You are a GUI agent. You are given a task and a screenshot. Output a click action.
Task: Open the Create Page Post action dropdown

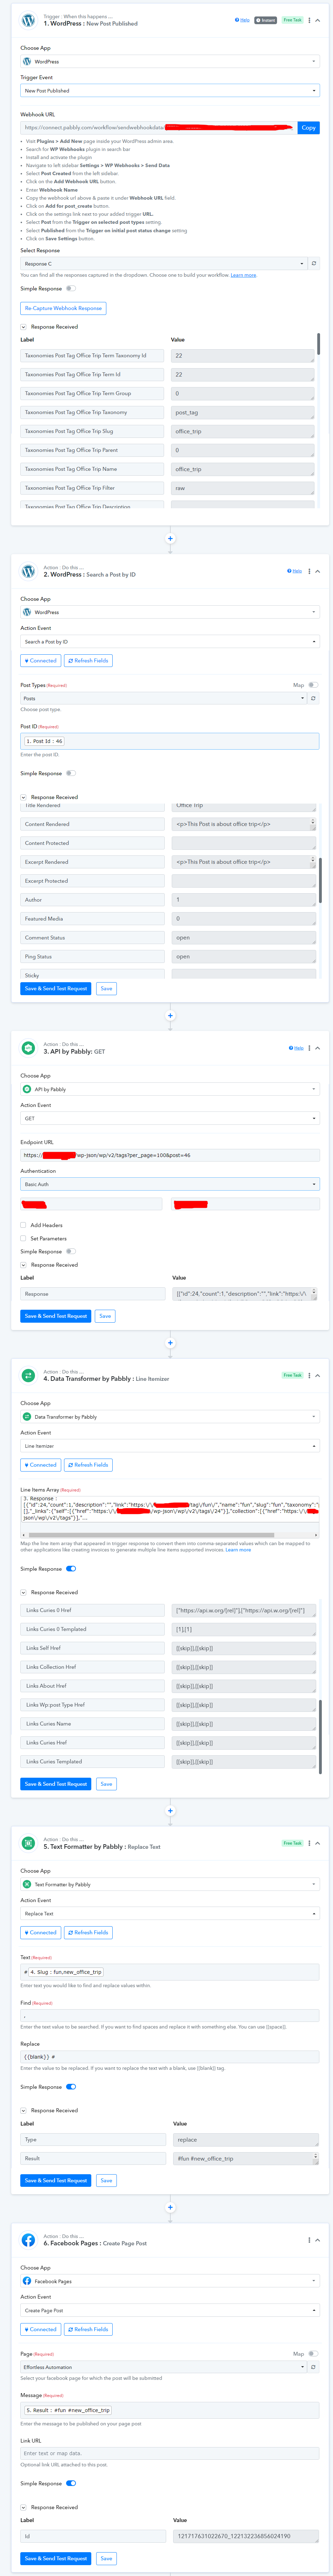170,2310
